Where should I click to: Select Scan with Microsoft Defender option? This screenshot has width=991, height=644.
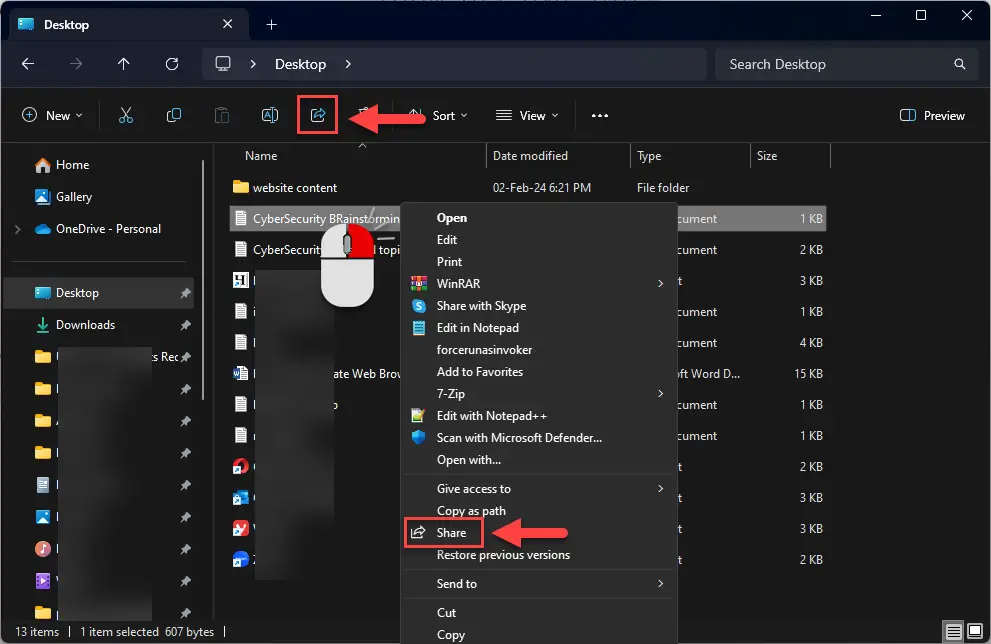[x=518, y=438]
